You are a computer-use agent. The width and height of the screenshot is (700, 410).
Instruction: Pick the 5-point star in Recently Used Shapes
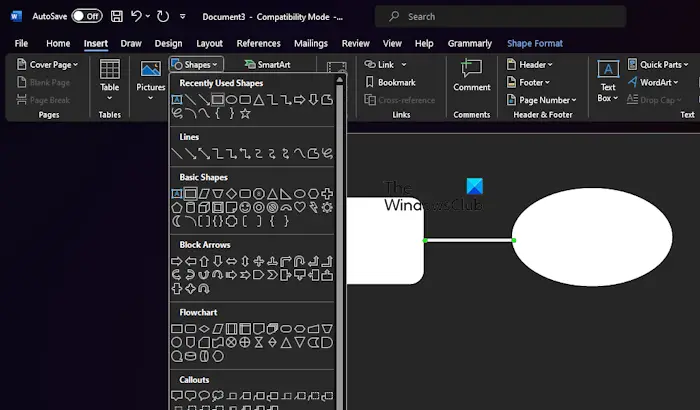point(245,113)
